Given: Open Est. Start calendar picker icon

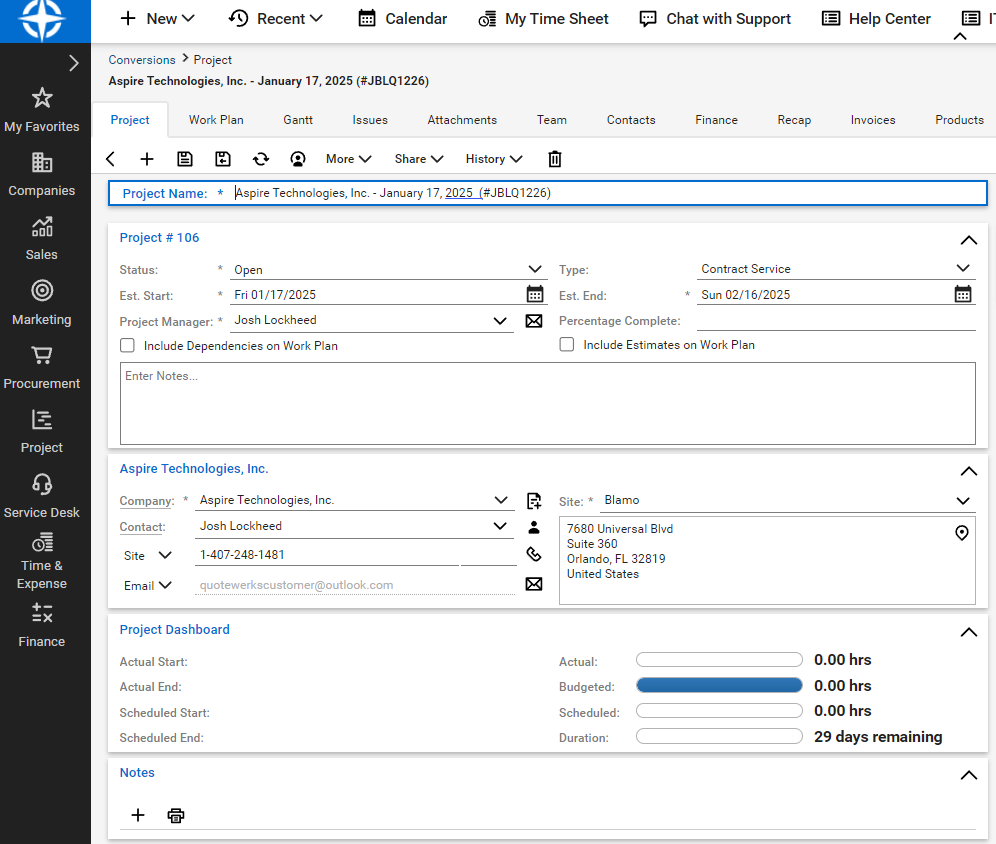Looking at the screenshot, I should click(535, 294).
